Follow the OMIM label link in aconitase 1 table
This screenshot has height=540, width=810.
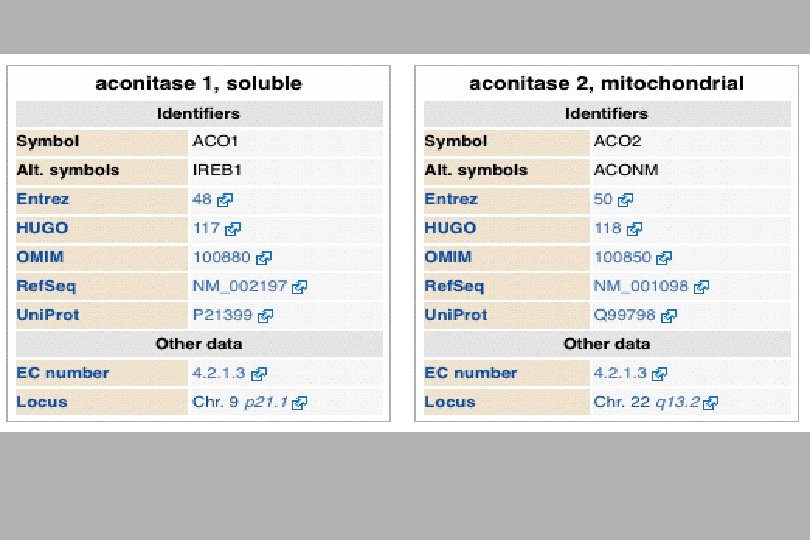coord(40,257)
